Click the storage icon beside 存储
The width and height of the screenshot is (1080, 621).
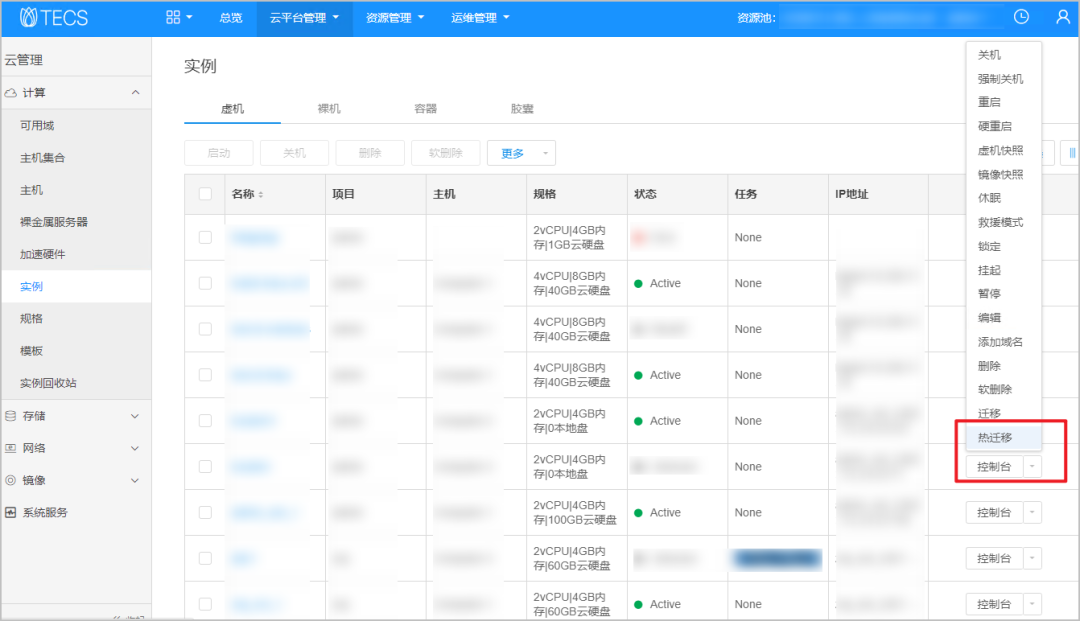point(11,416)
